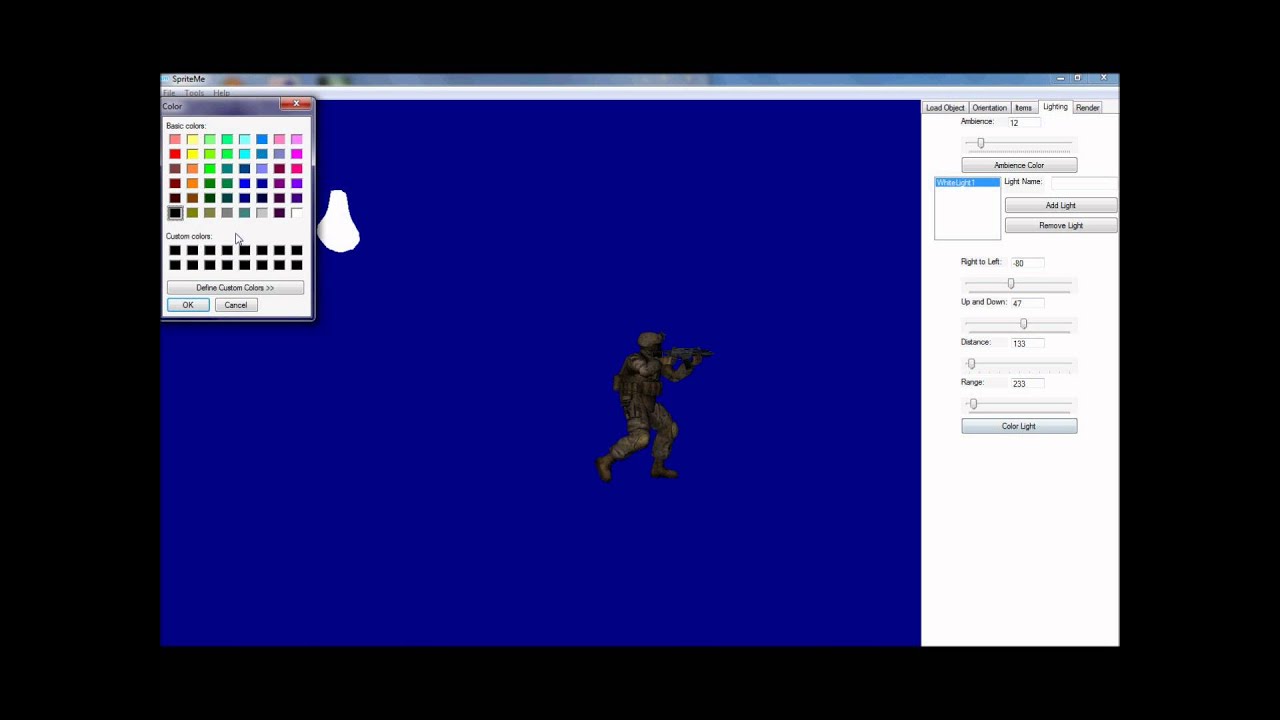The height and width of the screenshot is (720, 1280).
Task: Confirm the color choice with OK
Action: 187,305
